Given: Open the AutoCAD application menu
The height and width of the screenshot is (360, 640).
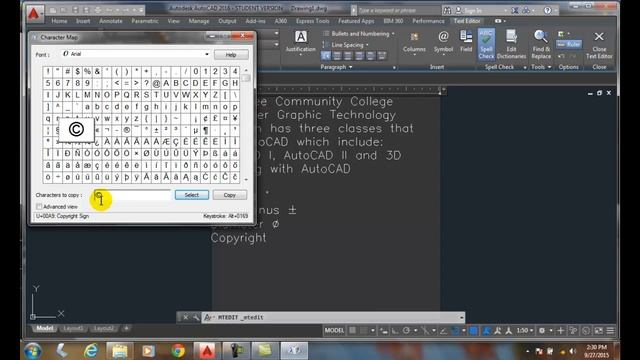Looking at the screenshot, I should [34, 13].
